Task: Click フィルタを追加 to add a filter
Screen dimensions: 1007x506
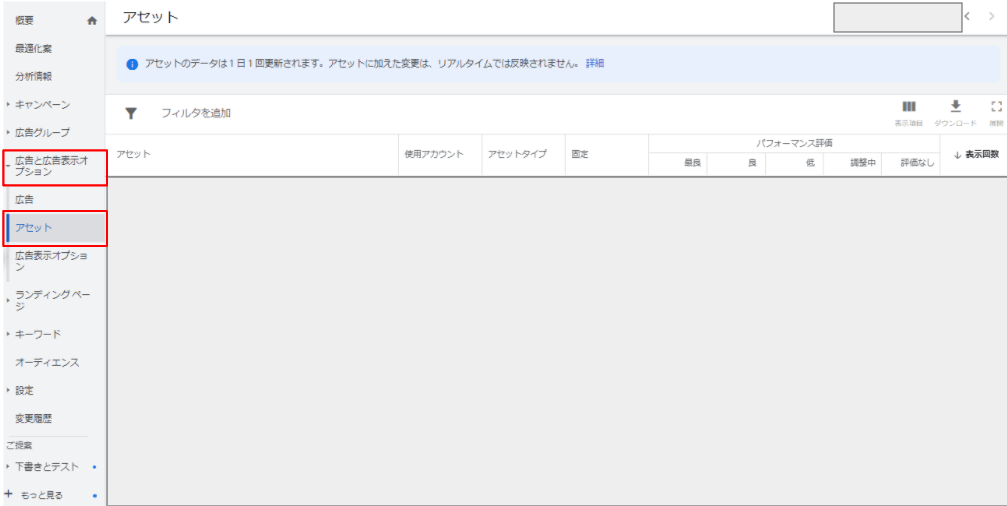Action: click(x=196, y=113)
